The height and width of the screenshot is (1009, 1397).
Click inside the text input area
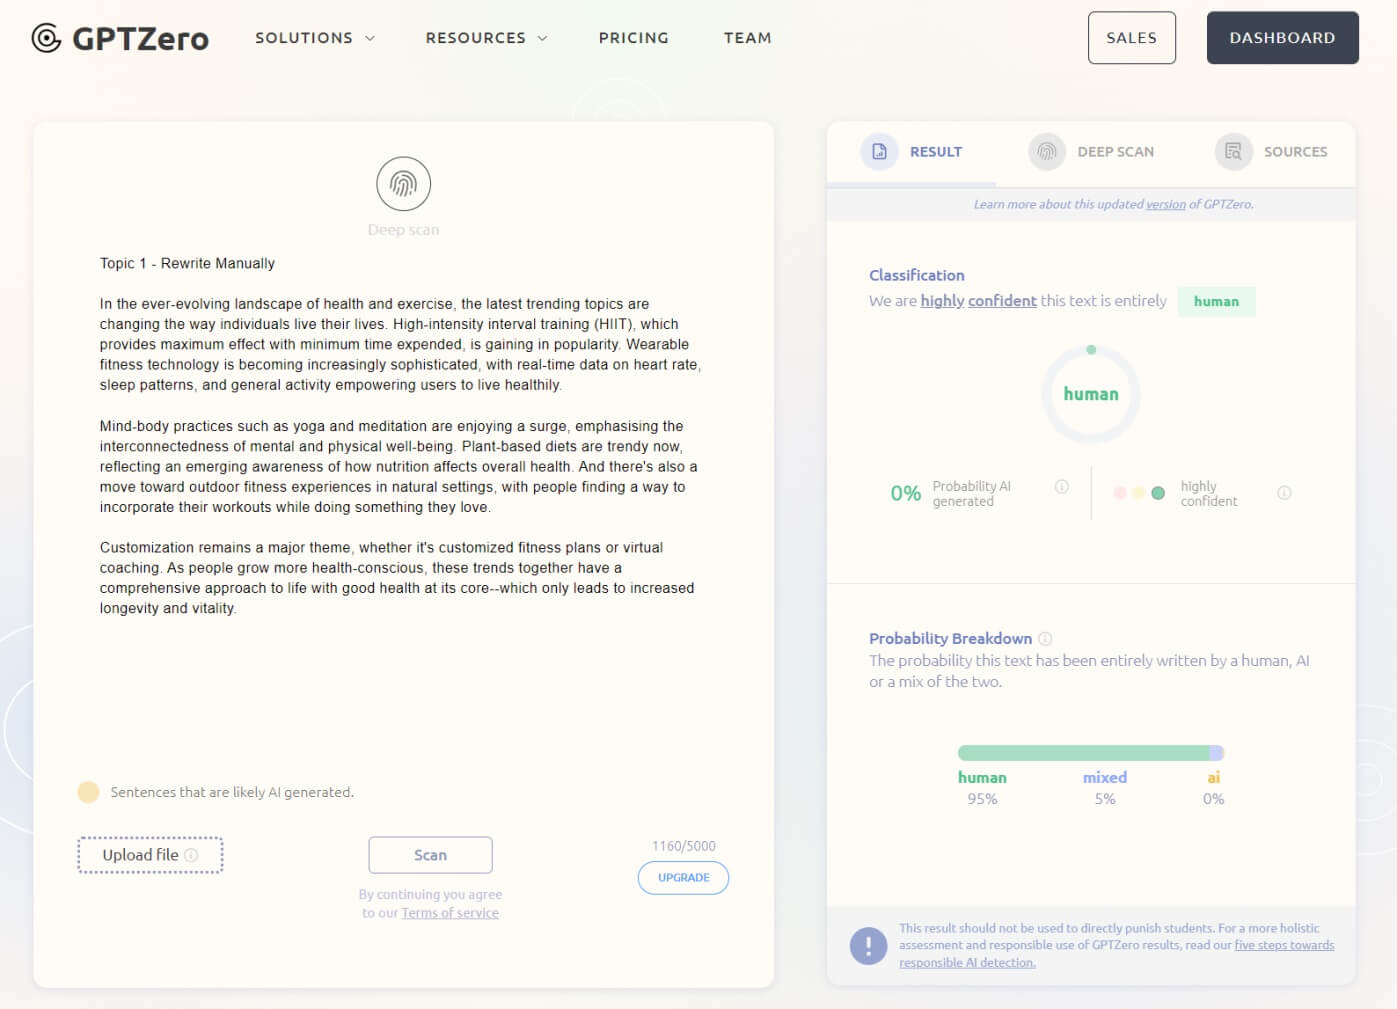coord(400,680)
